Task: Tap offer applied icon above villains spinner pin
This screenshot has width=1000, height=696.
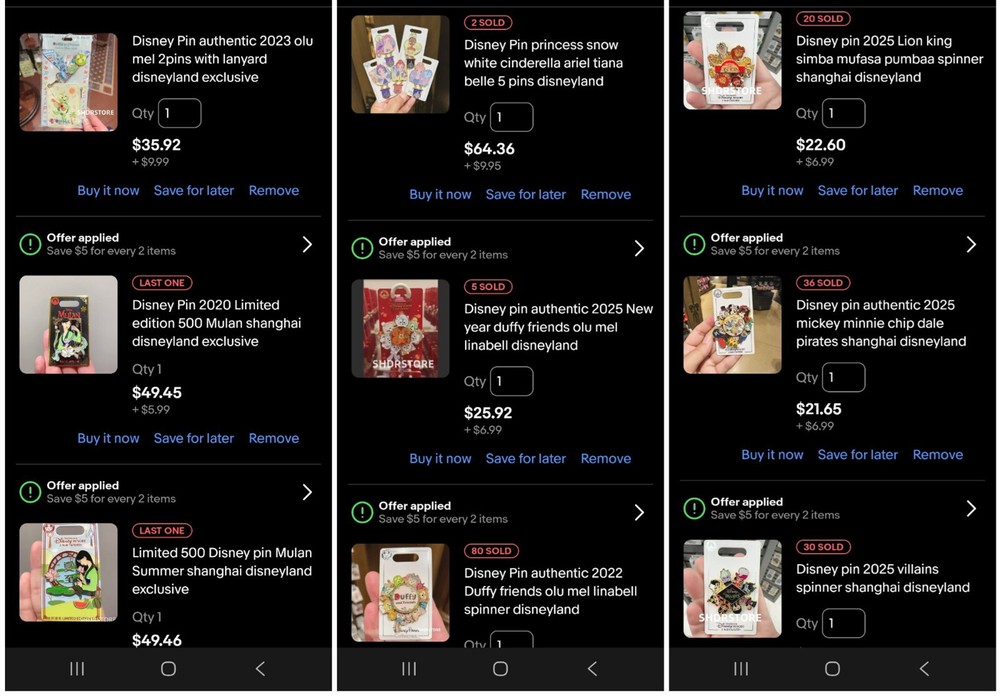Action: point(694,508)
